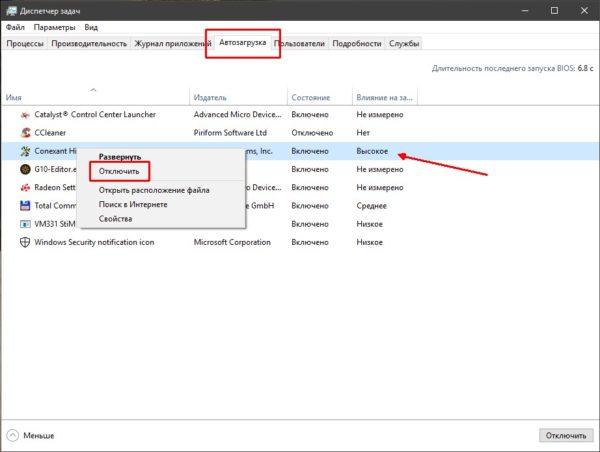Open the Параметры menu
This screenshot has width=600, height=452.
point(54,28)
